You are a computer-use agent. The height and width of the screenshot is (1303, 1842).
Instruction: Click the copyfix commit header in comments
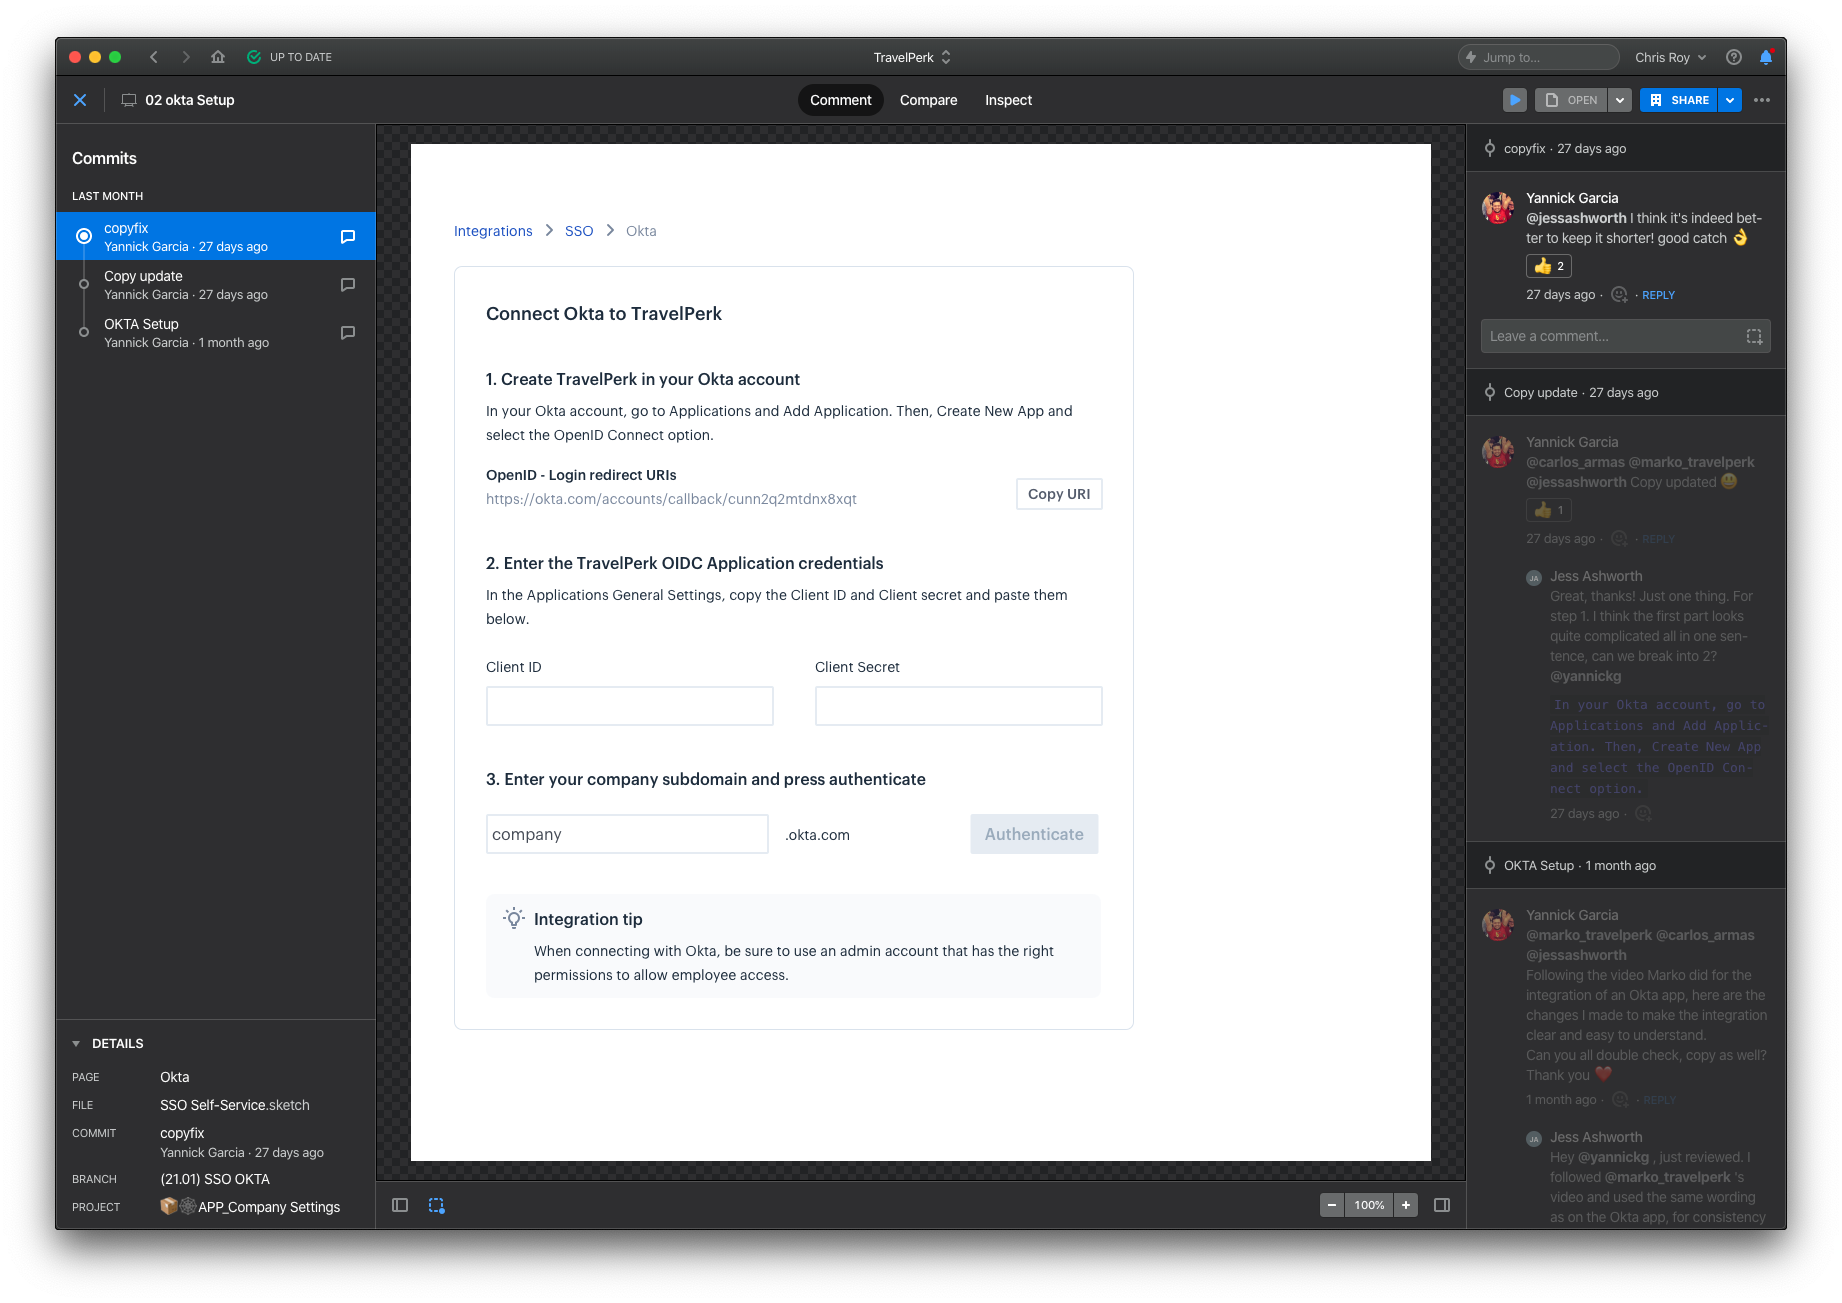(x=1626, y=148)
